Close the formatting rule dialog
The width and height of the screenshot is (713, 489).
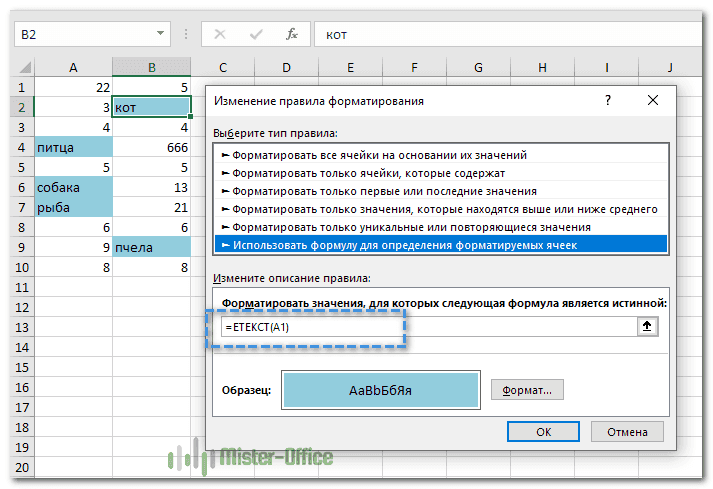tap(653, 100)
